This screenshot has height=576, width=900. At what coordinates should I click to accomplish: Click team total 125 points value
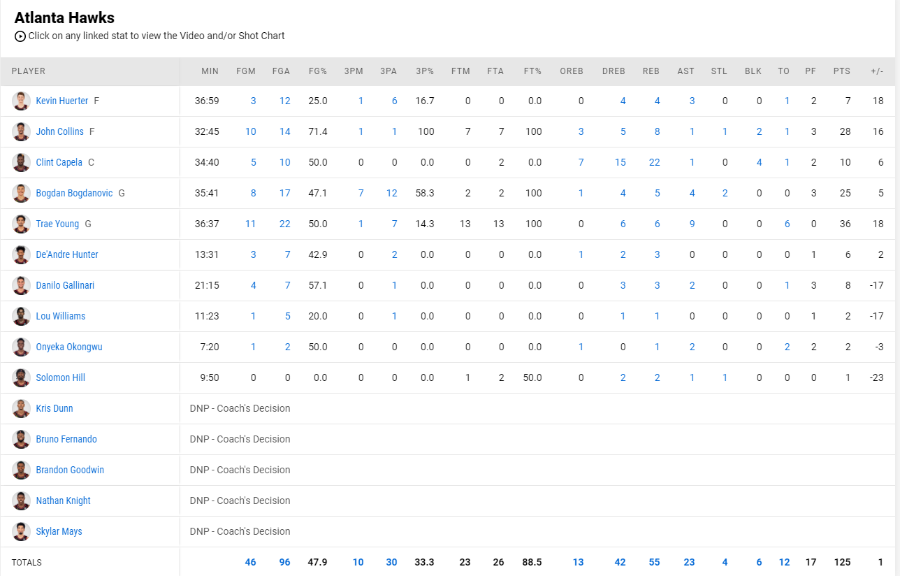click(842, 562)
